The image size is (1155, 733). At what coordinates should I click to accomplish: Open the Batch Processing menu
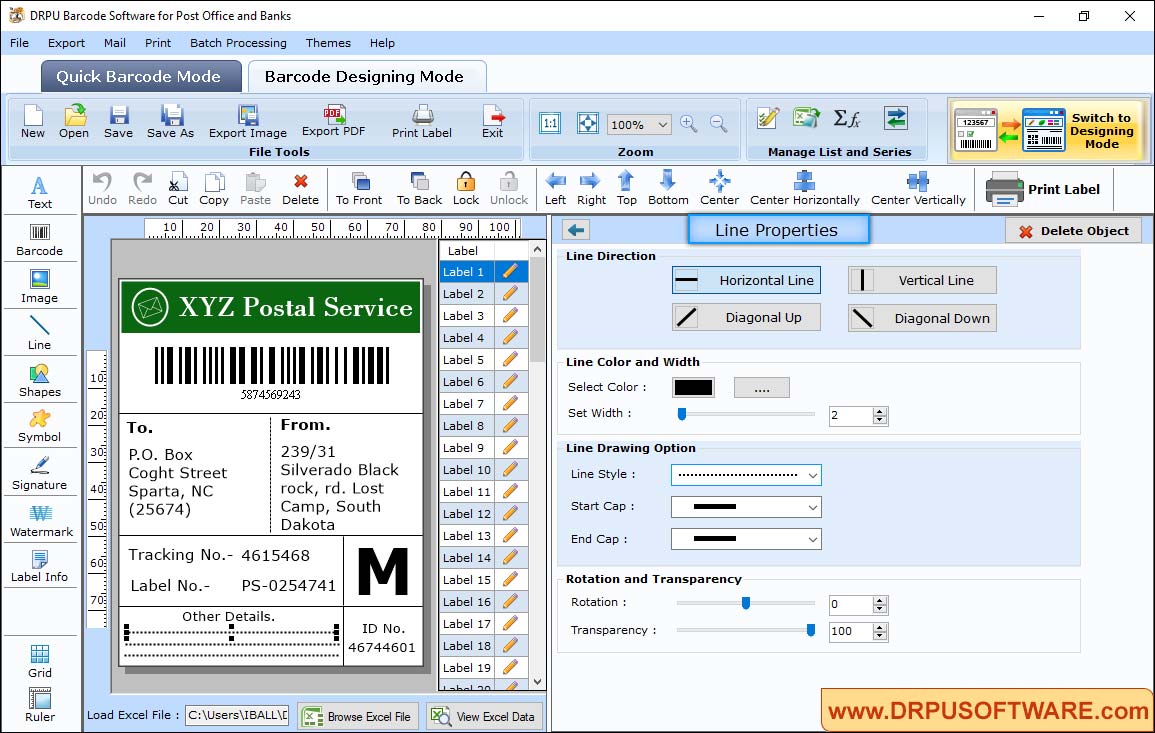[239, 43]
